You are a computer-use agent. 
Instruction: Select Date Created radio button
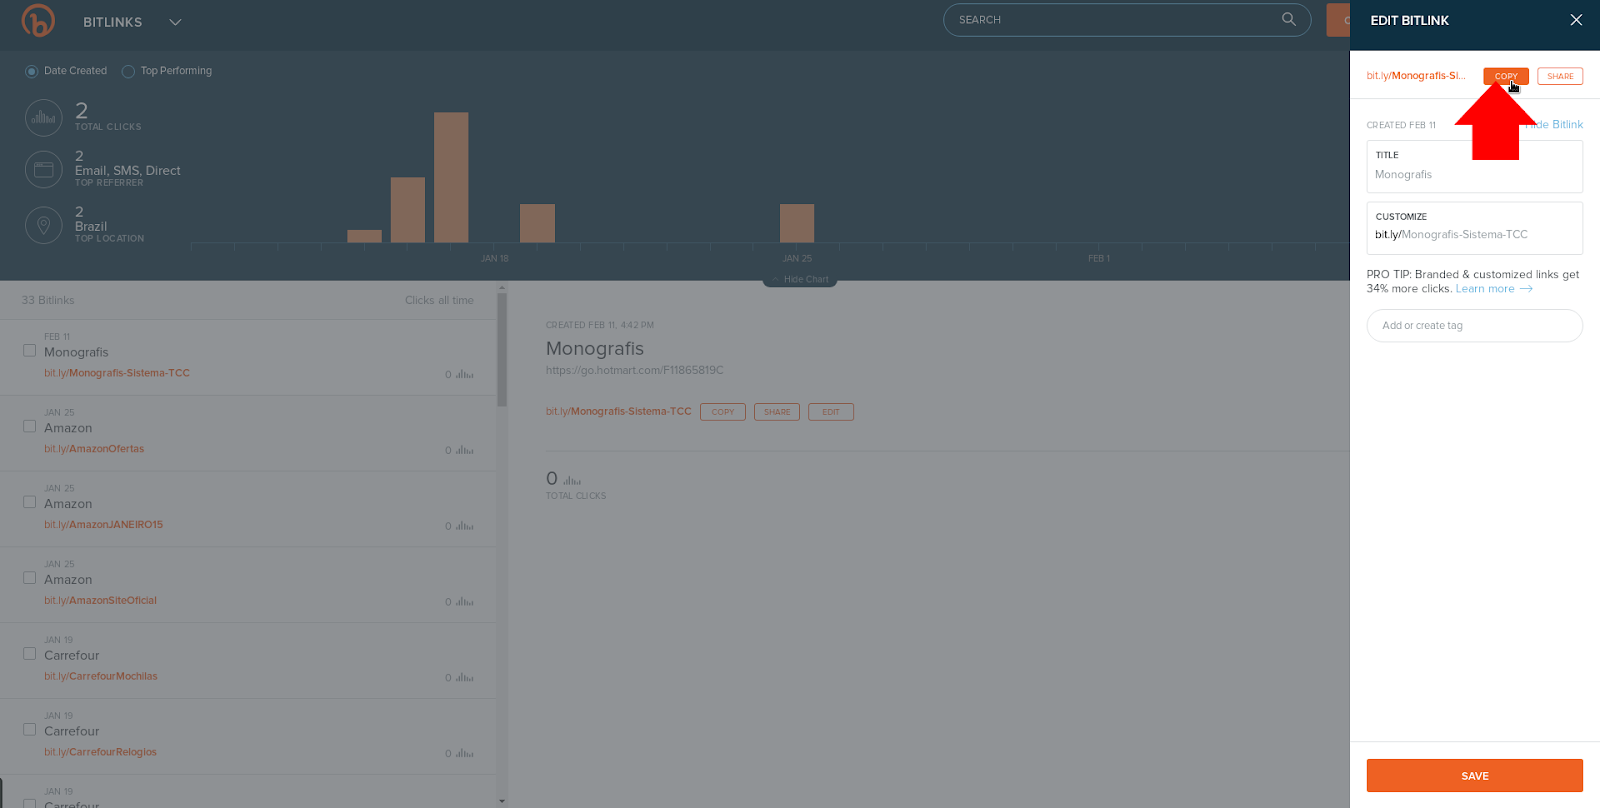click(31, 71)
